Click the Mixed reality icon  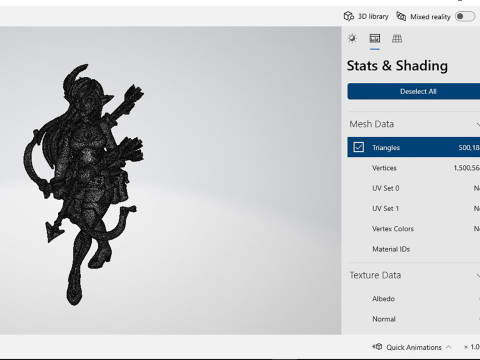point(401,16)
